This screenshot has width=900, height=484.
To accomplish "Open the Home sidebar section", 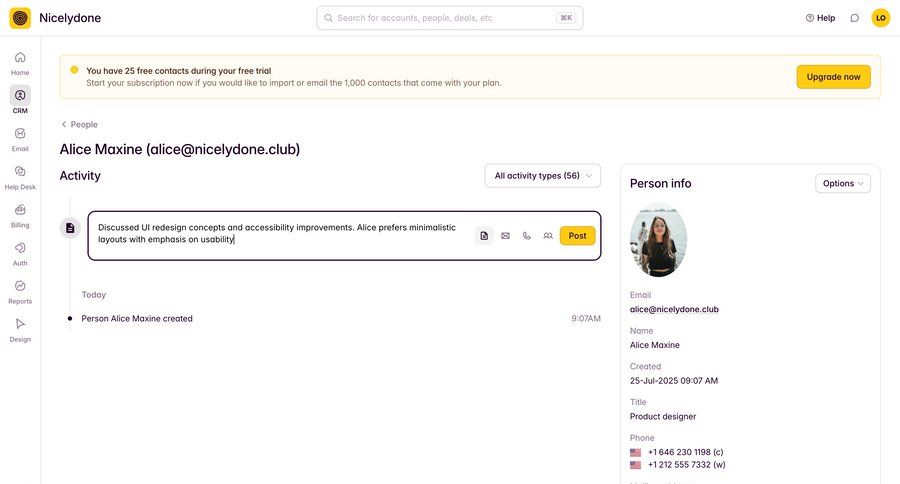I will point(20,63).
